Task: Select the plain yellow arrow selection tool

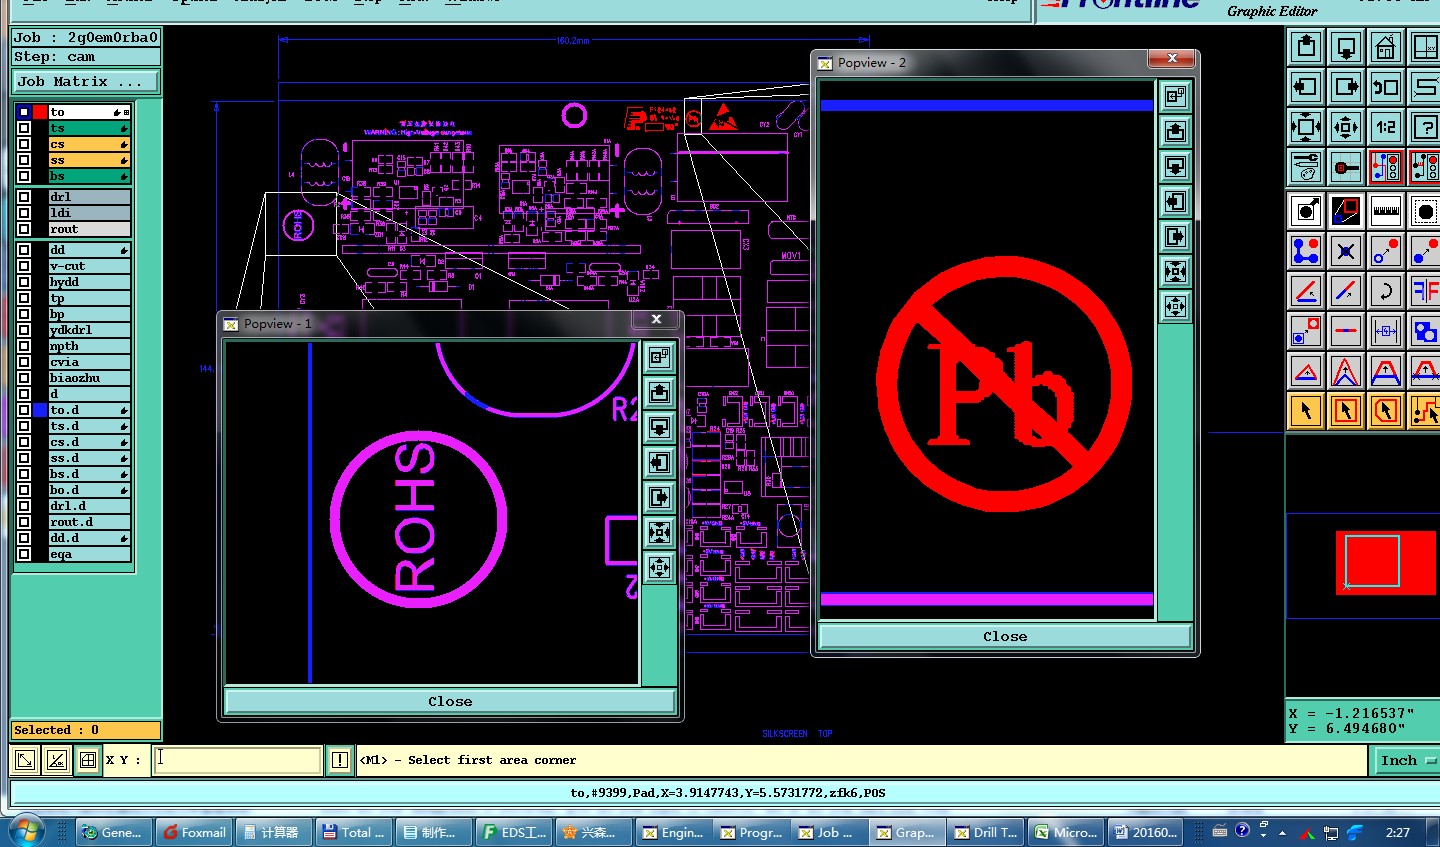Action: (x=1306, y=410)
